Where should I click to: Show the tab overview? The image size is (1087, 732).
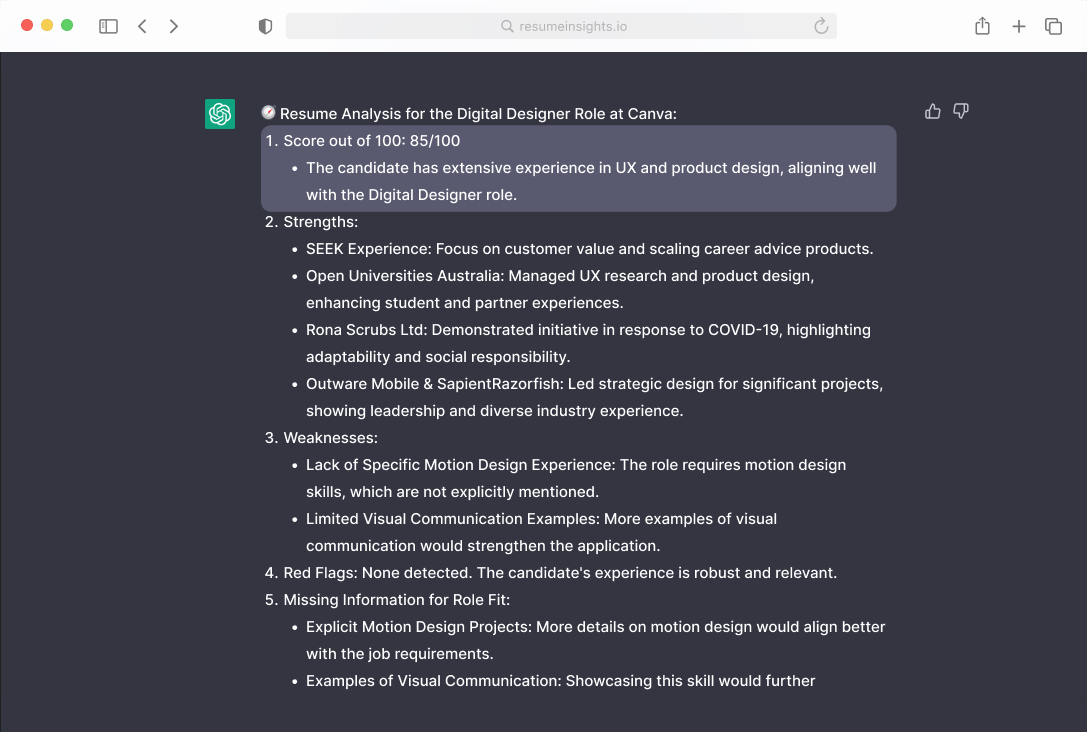[1053, 27]
